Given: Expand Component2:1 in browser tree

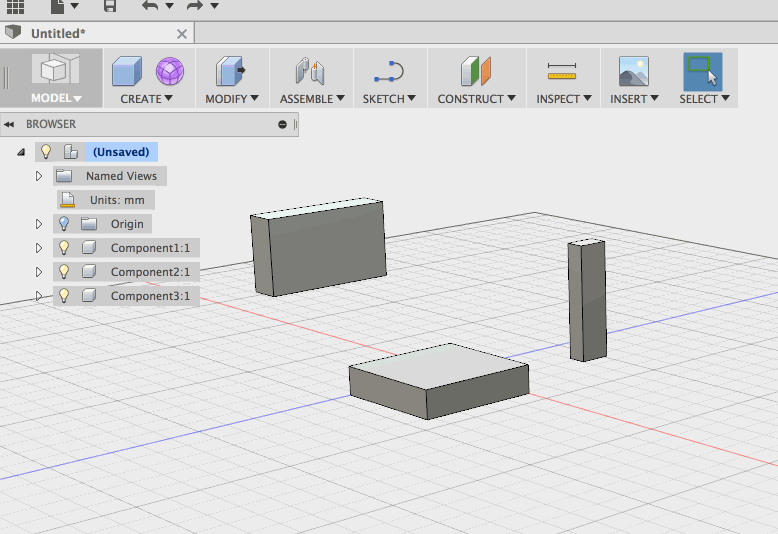Looking at the screenshot, I should tap(39, 272).
